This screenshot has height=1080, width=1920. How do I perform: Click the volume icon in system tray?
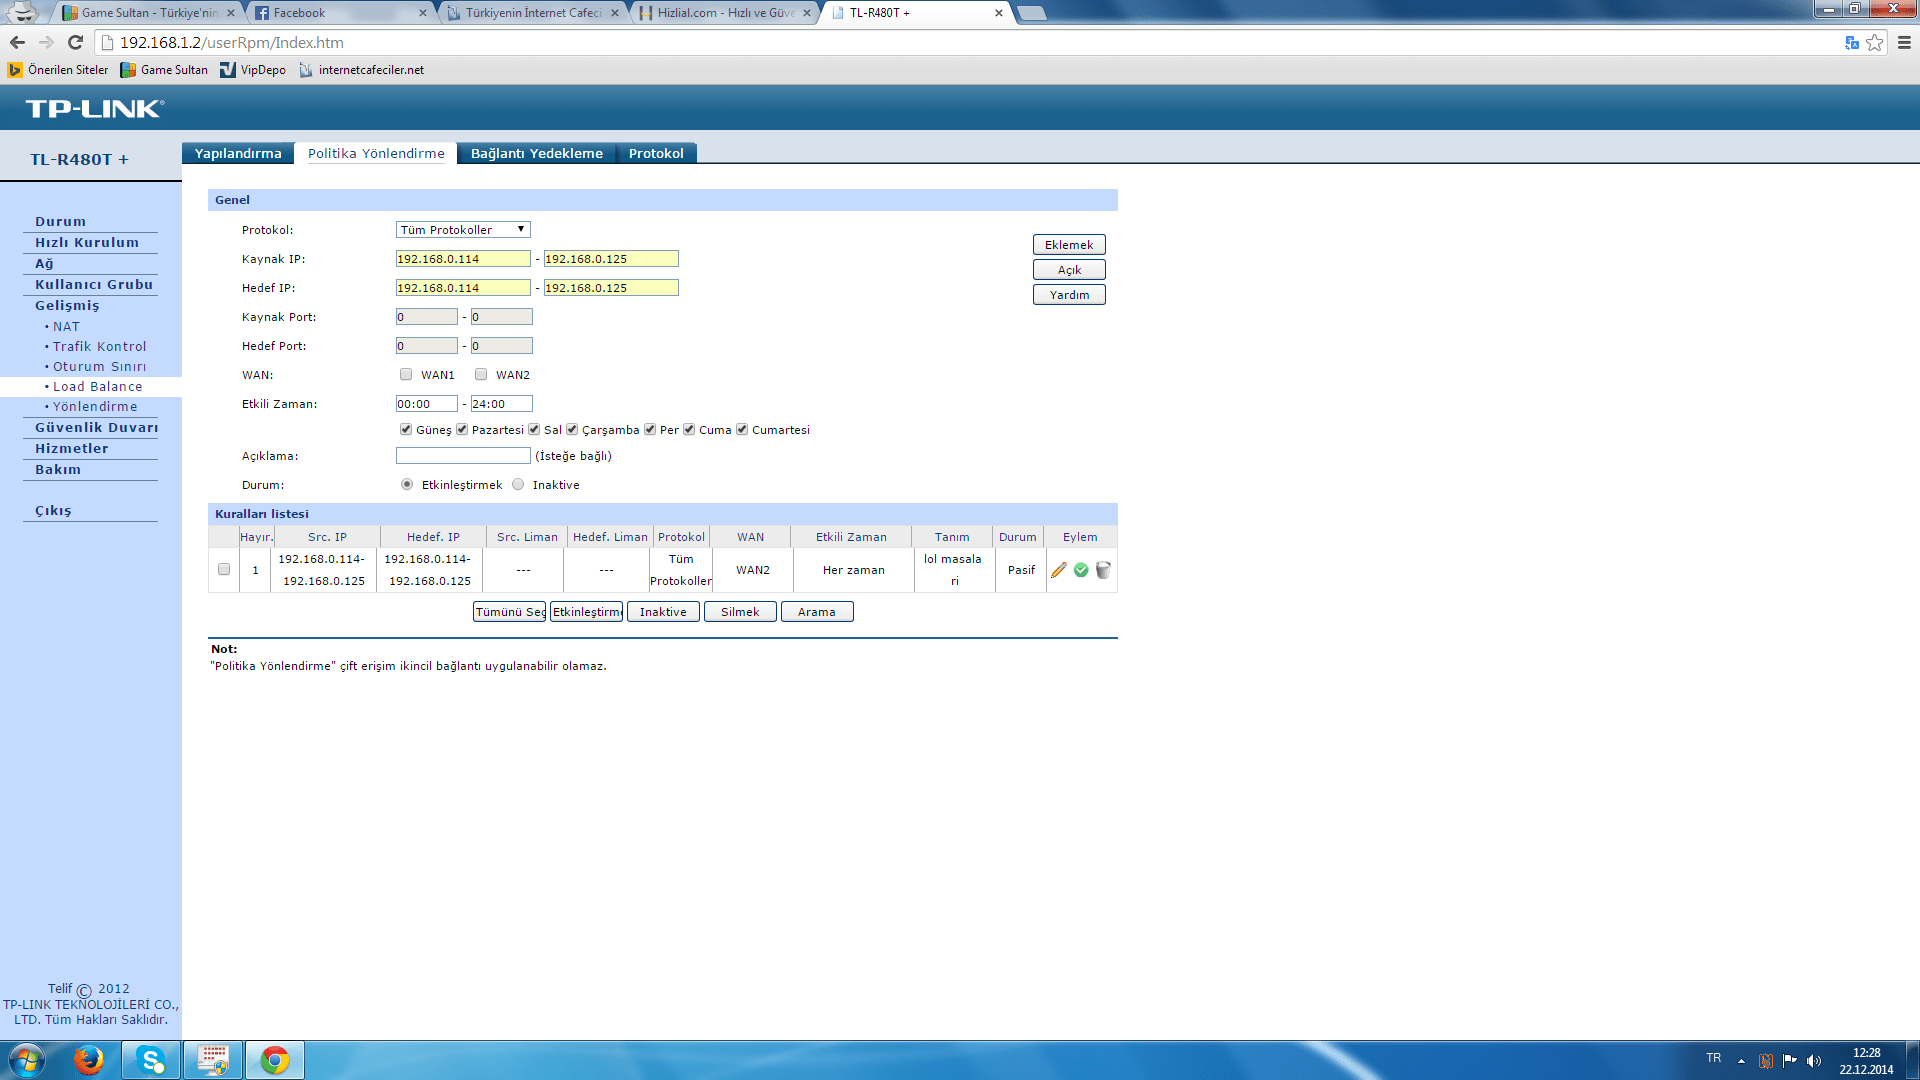(1814, 1060)
